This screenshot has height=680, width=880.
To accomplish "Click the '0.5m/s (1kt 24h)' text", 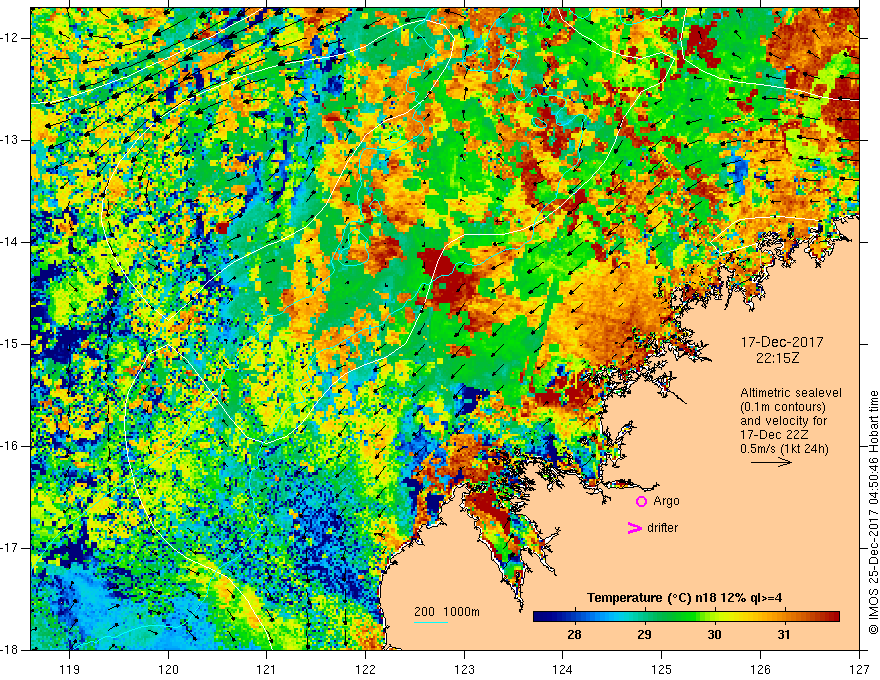I will click(784, 449).
